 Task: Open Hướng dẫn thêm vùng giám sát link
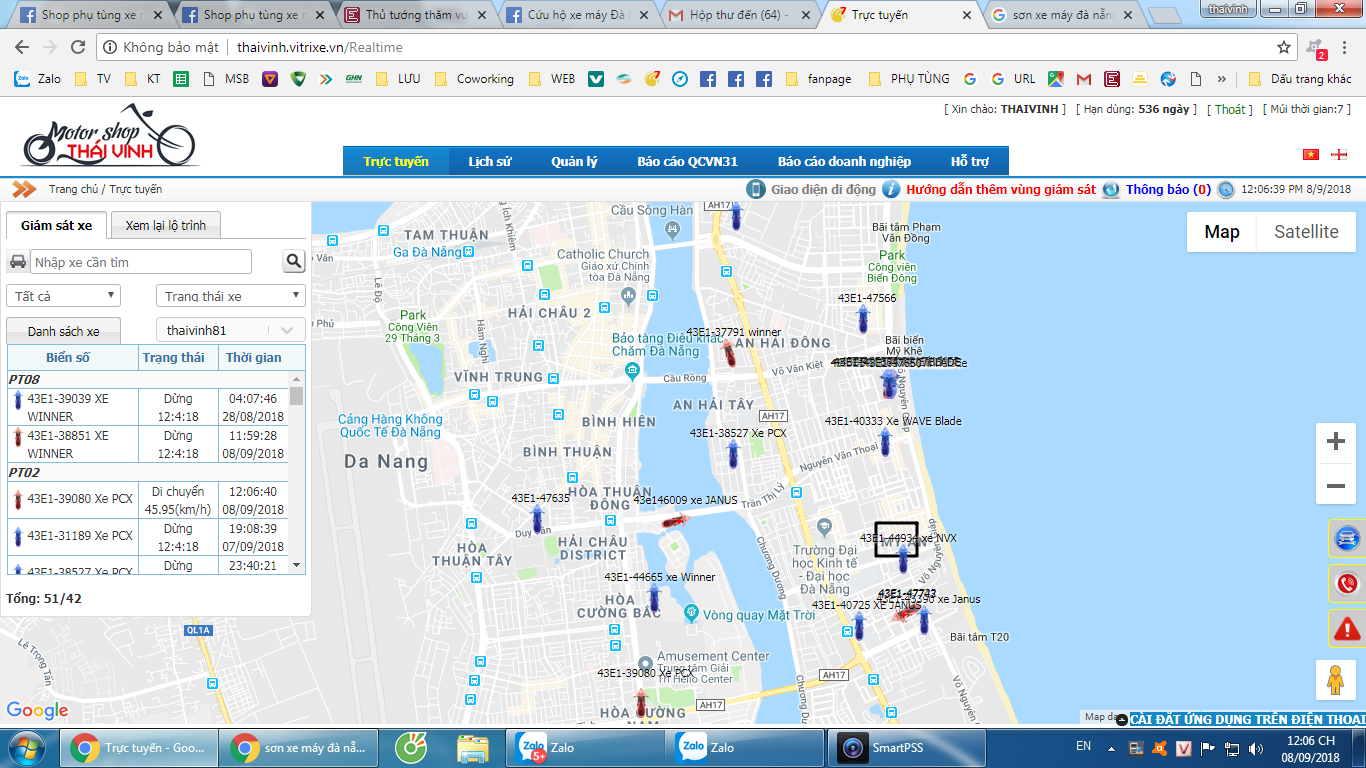coord(1001,189)
